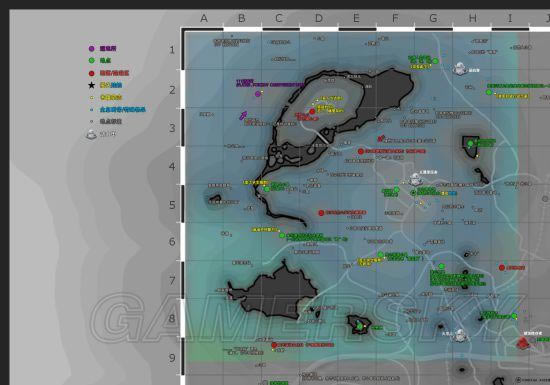Viewport: 550px width, 385px height.
Task: Click the shelter dome icon in grid H8
Action: tap(460, 336)
